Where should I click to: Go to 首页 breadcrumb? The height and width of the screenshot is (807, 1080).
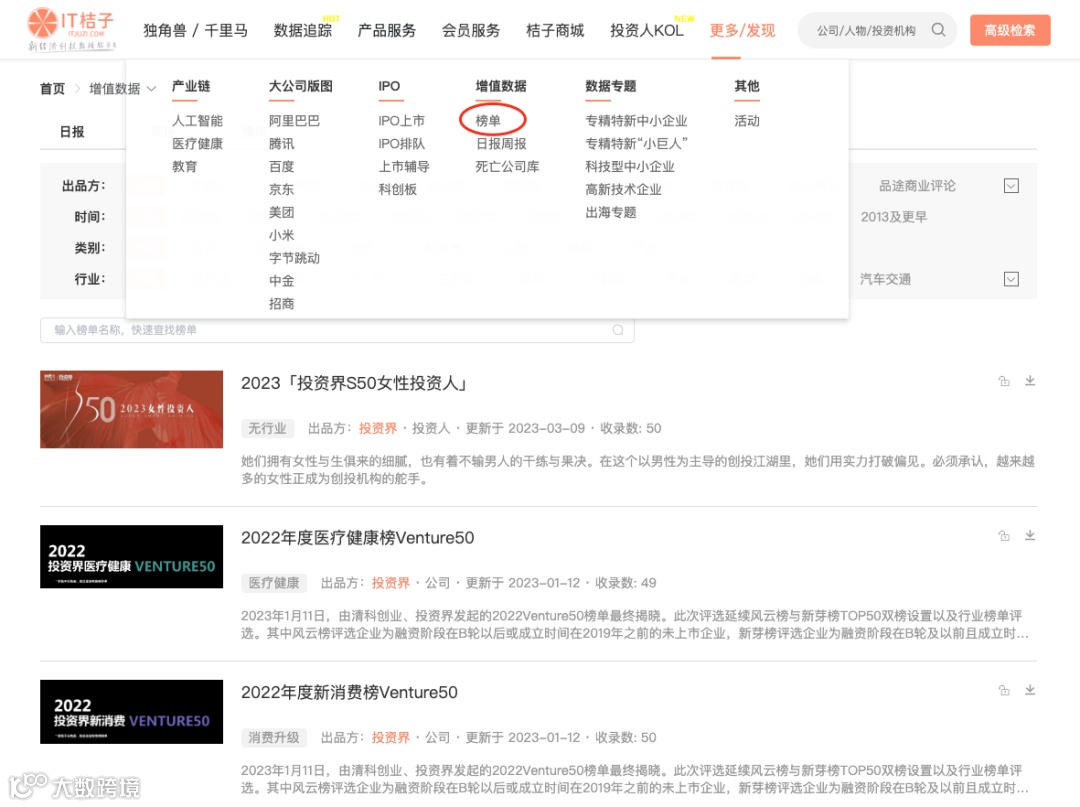[x=52, y=89]
